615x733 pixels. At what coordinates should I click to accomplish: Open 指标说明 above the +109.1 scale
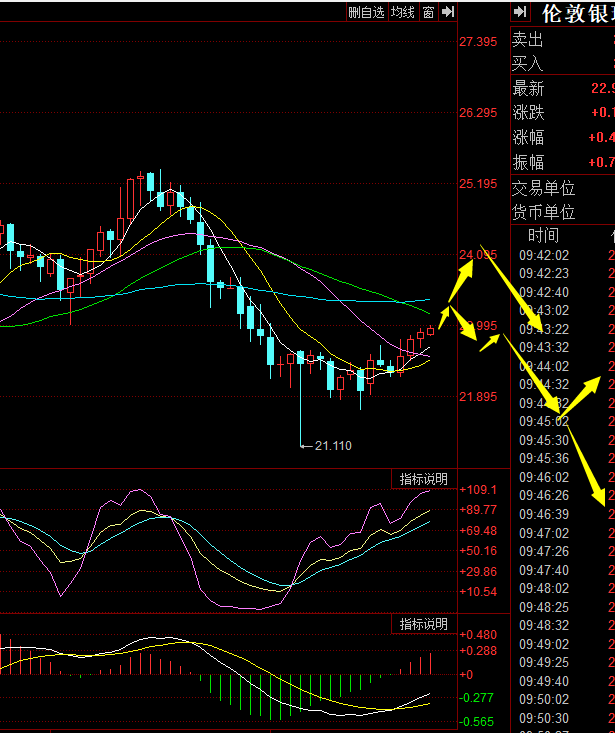coord(423,479)
